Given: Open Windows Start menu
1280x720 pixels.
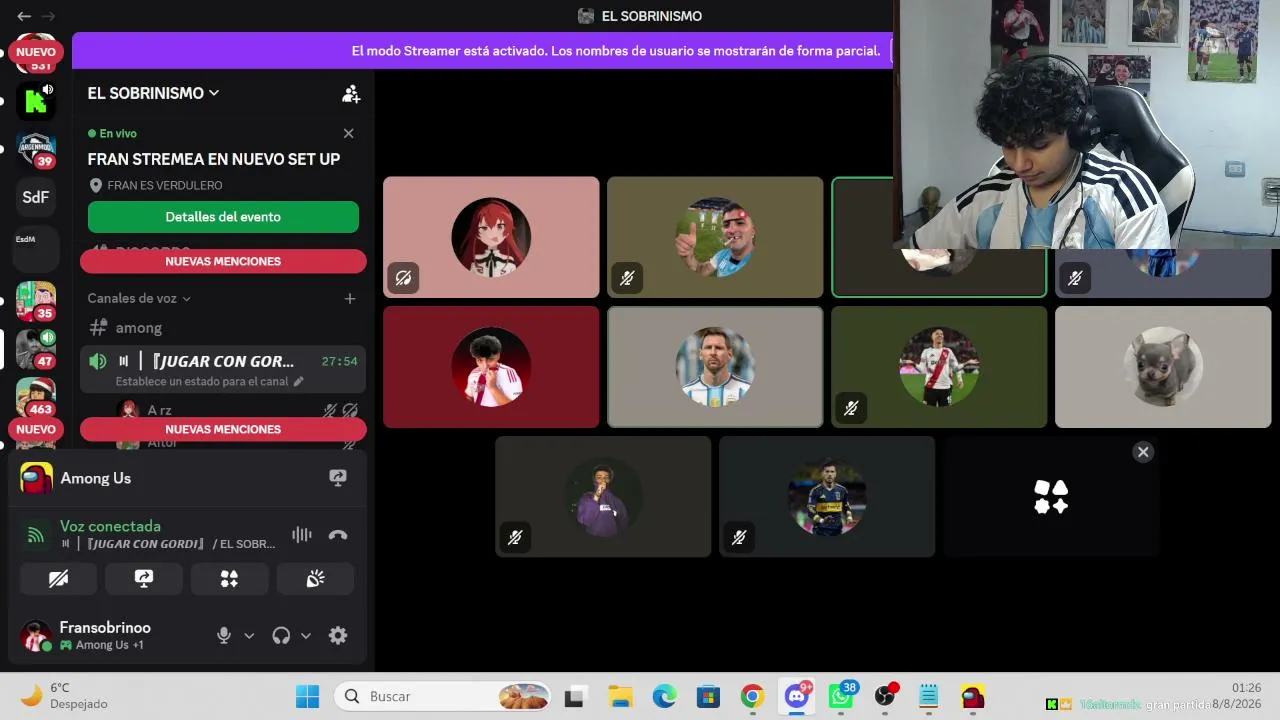Looking at the screenshot, I should (x=307, y=696).
